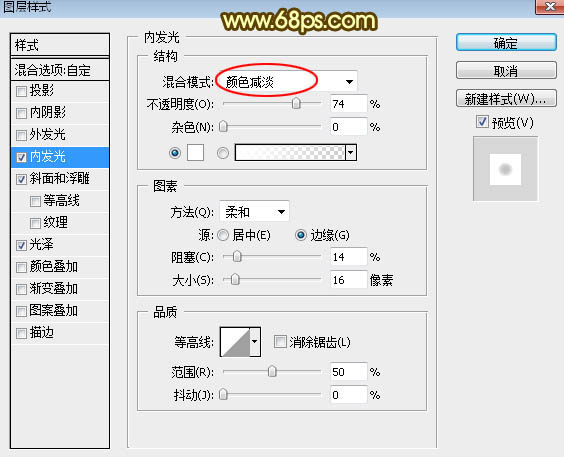Open the 混合模式 blend mode dropdown
This screenshot has width=564, height=457.
point(287,82)
